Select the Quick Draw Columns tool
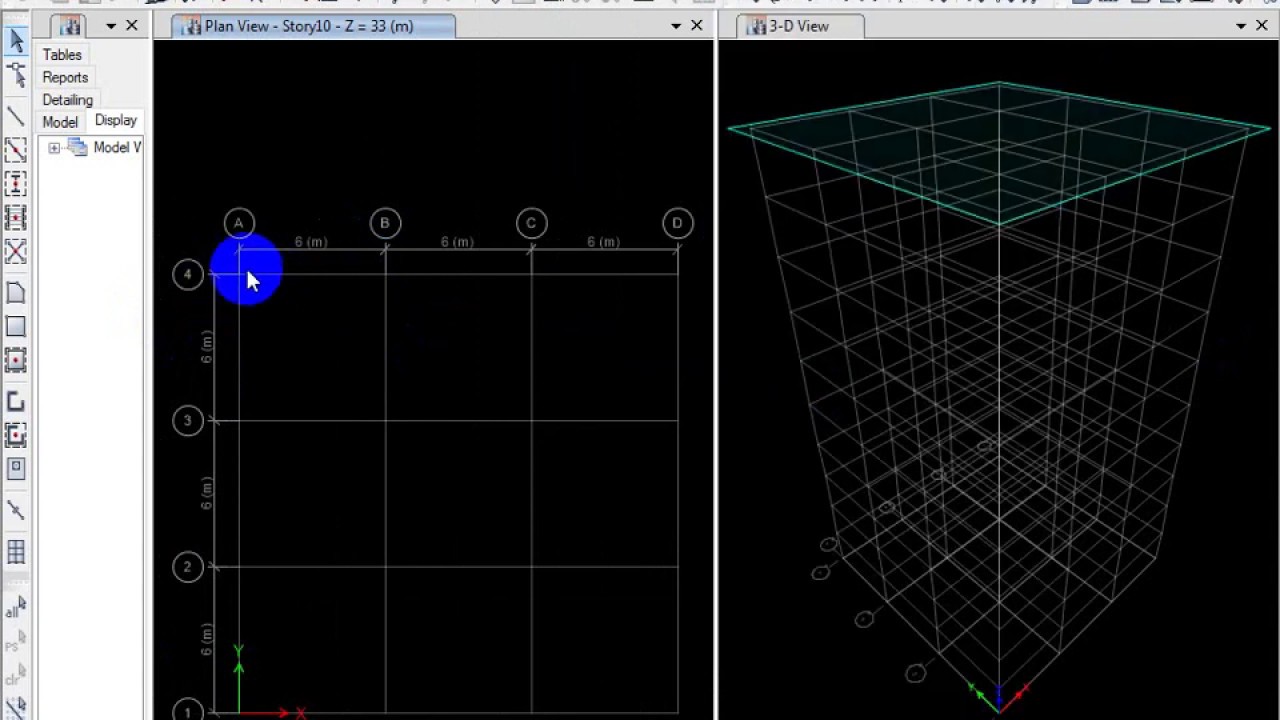The width and height of the screenshot is (1280, 720). pyautogui.click(x=16, y=184)
